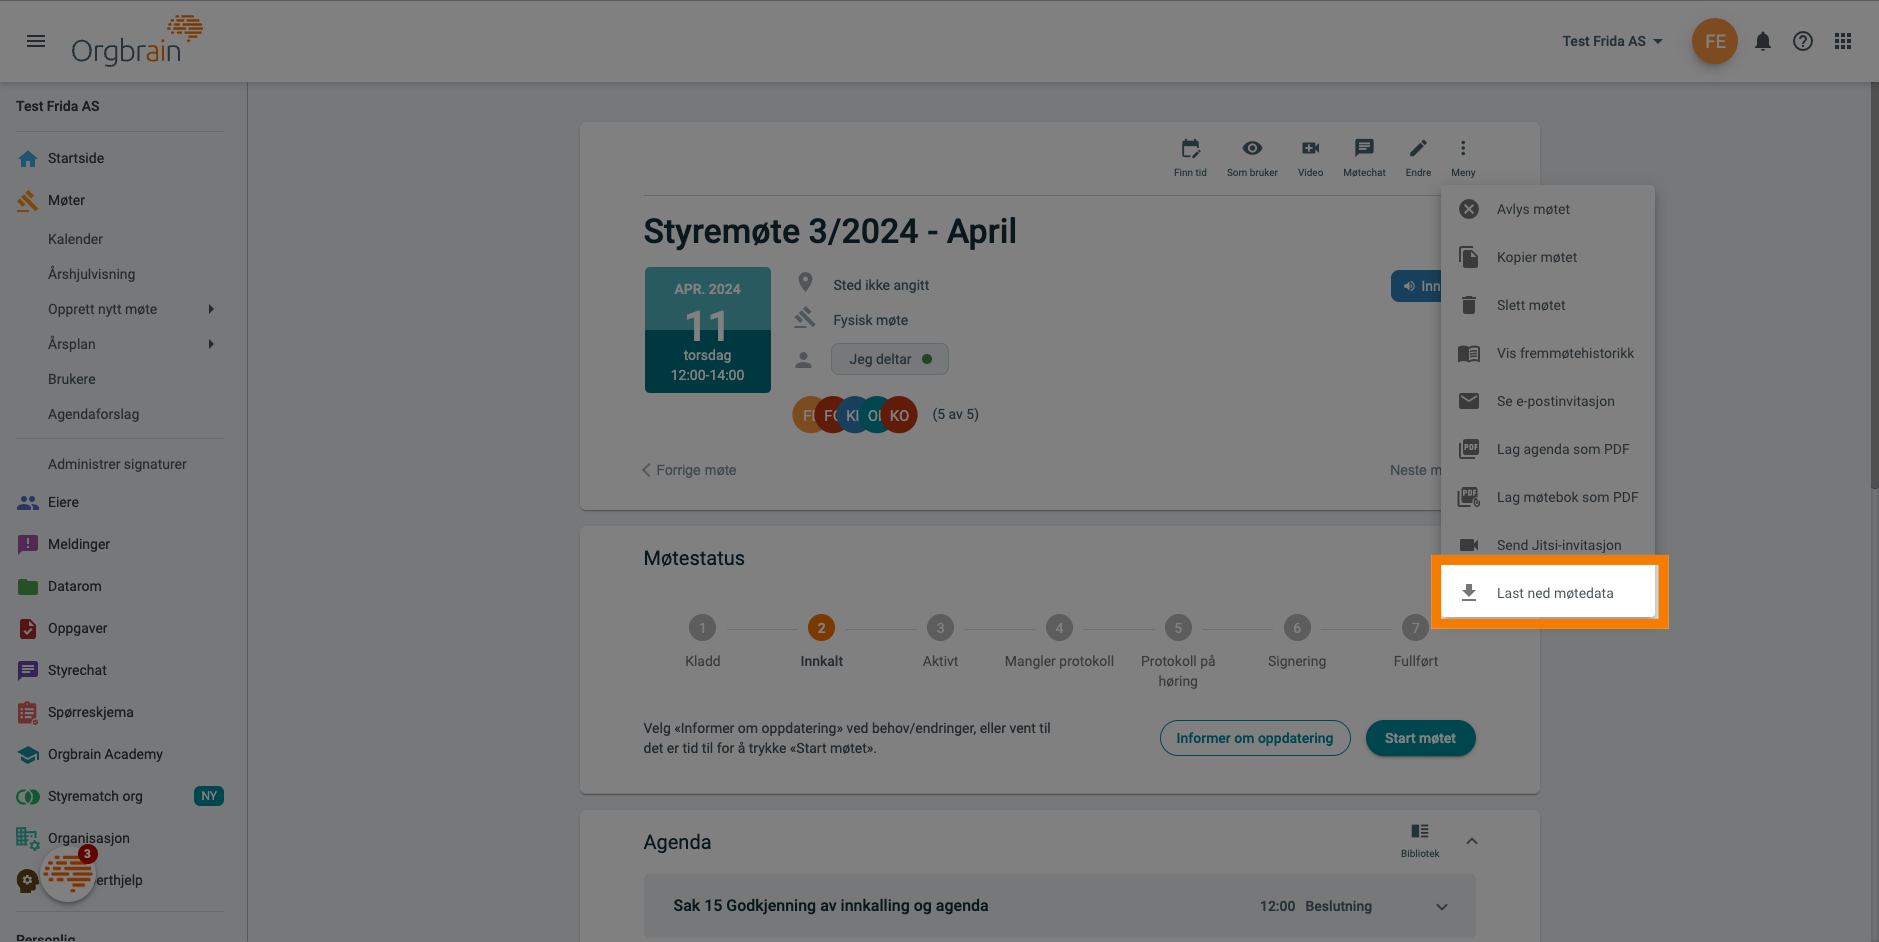Start Video from meeting toolbar
The image size is (1879, 942).
tap(1310, 157)
